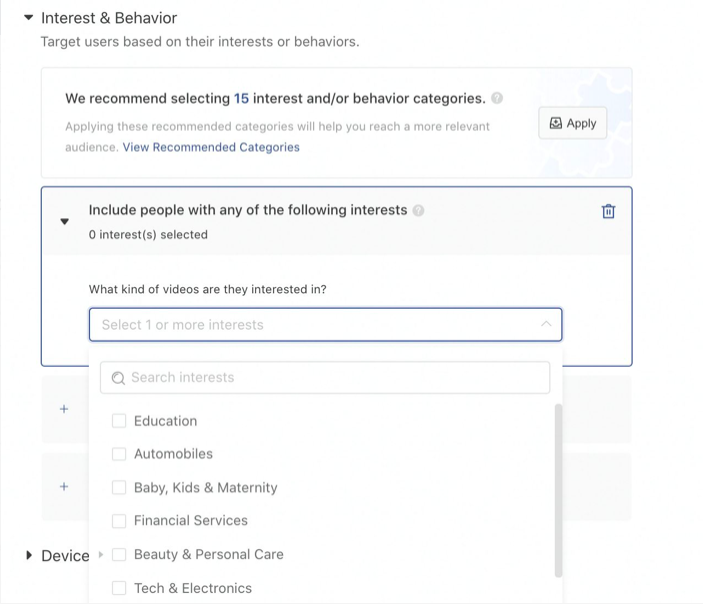
Task: Click help icon beside recommended categories text
Action: 498,99
